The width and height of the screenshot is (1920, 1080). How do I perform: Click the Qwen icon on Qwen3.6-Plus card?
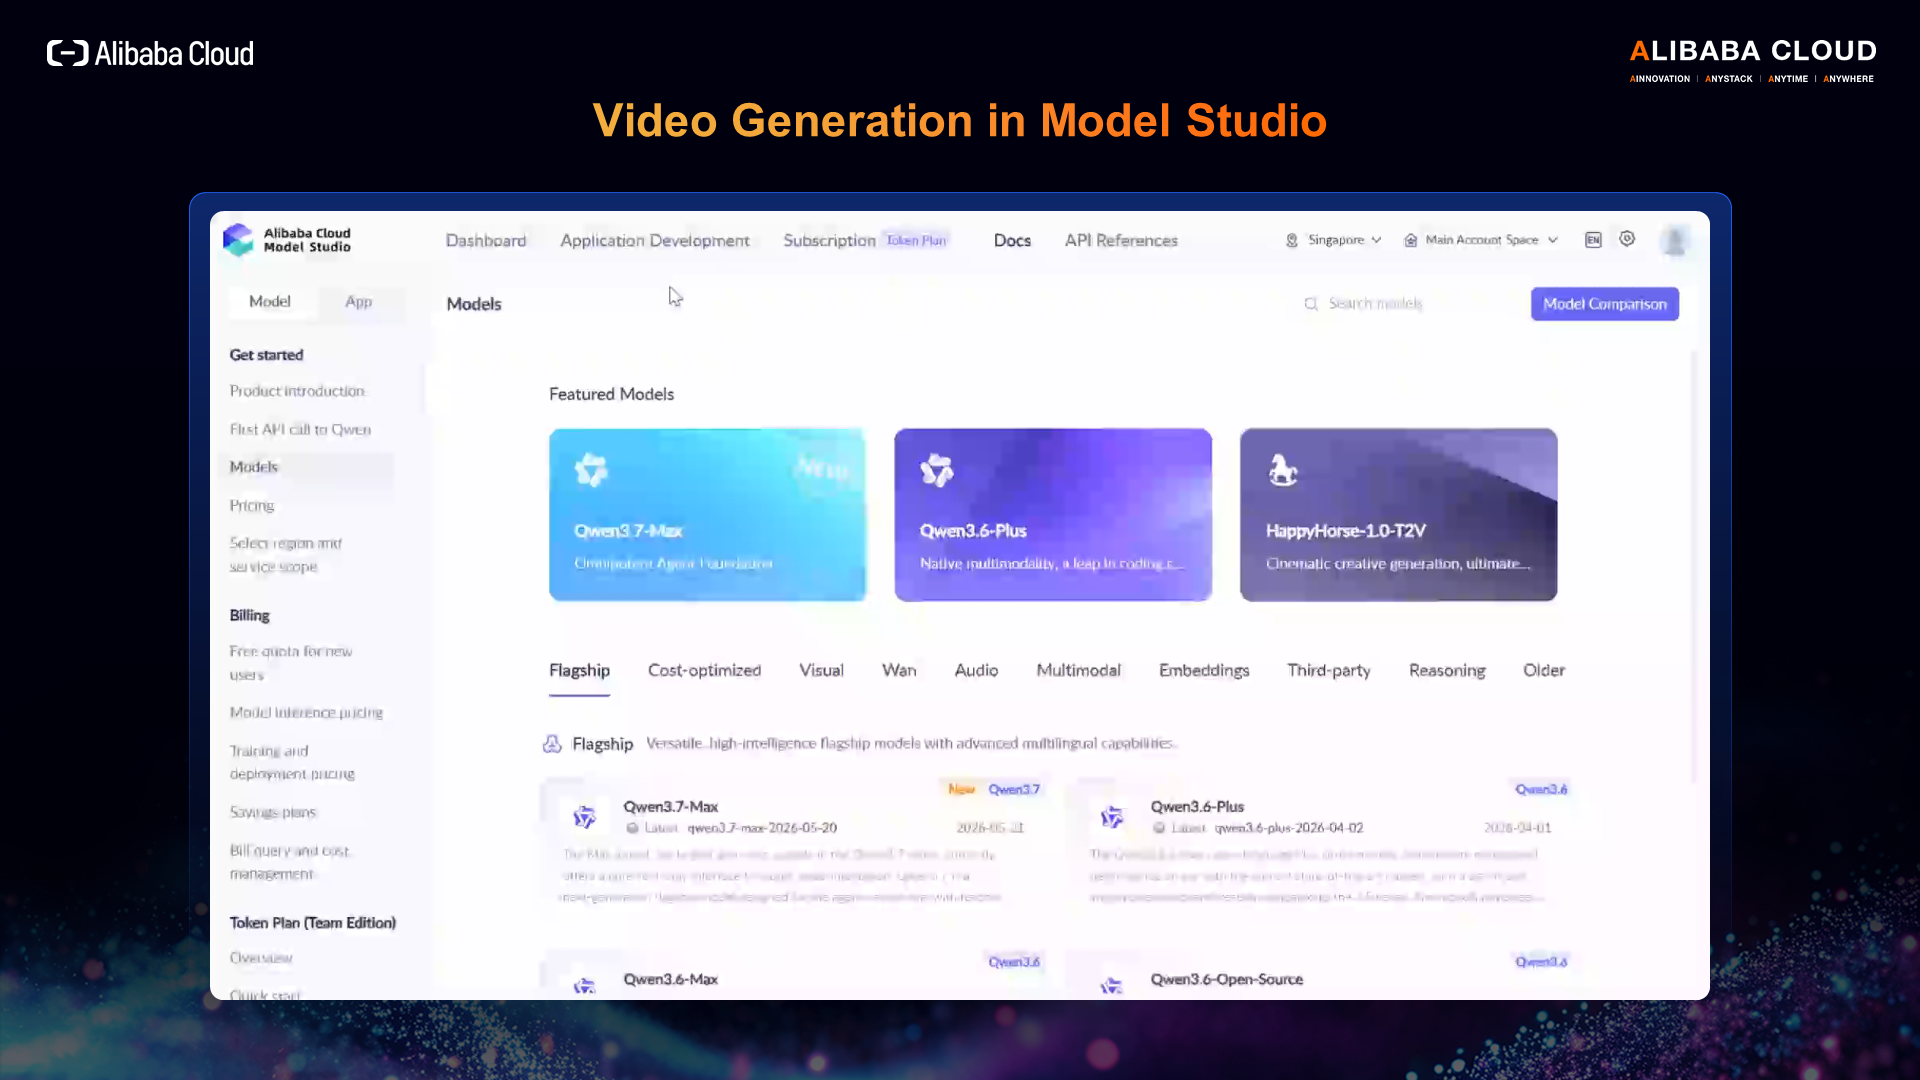[x=937, y=469]
